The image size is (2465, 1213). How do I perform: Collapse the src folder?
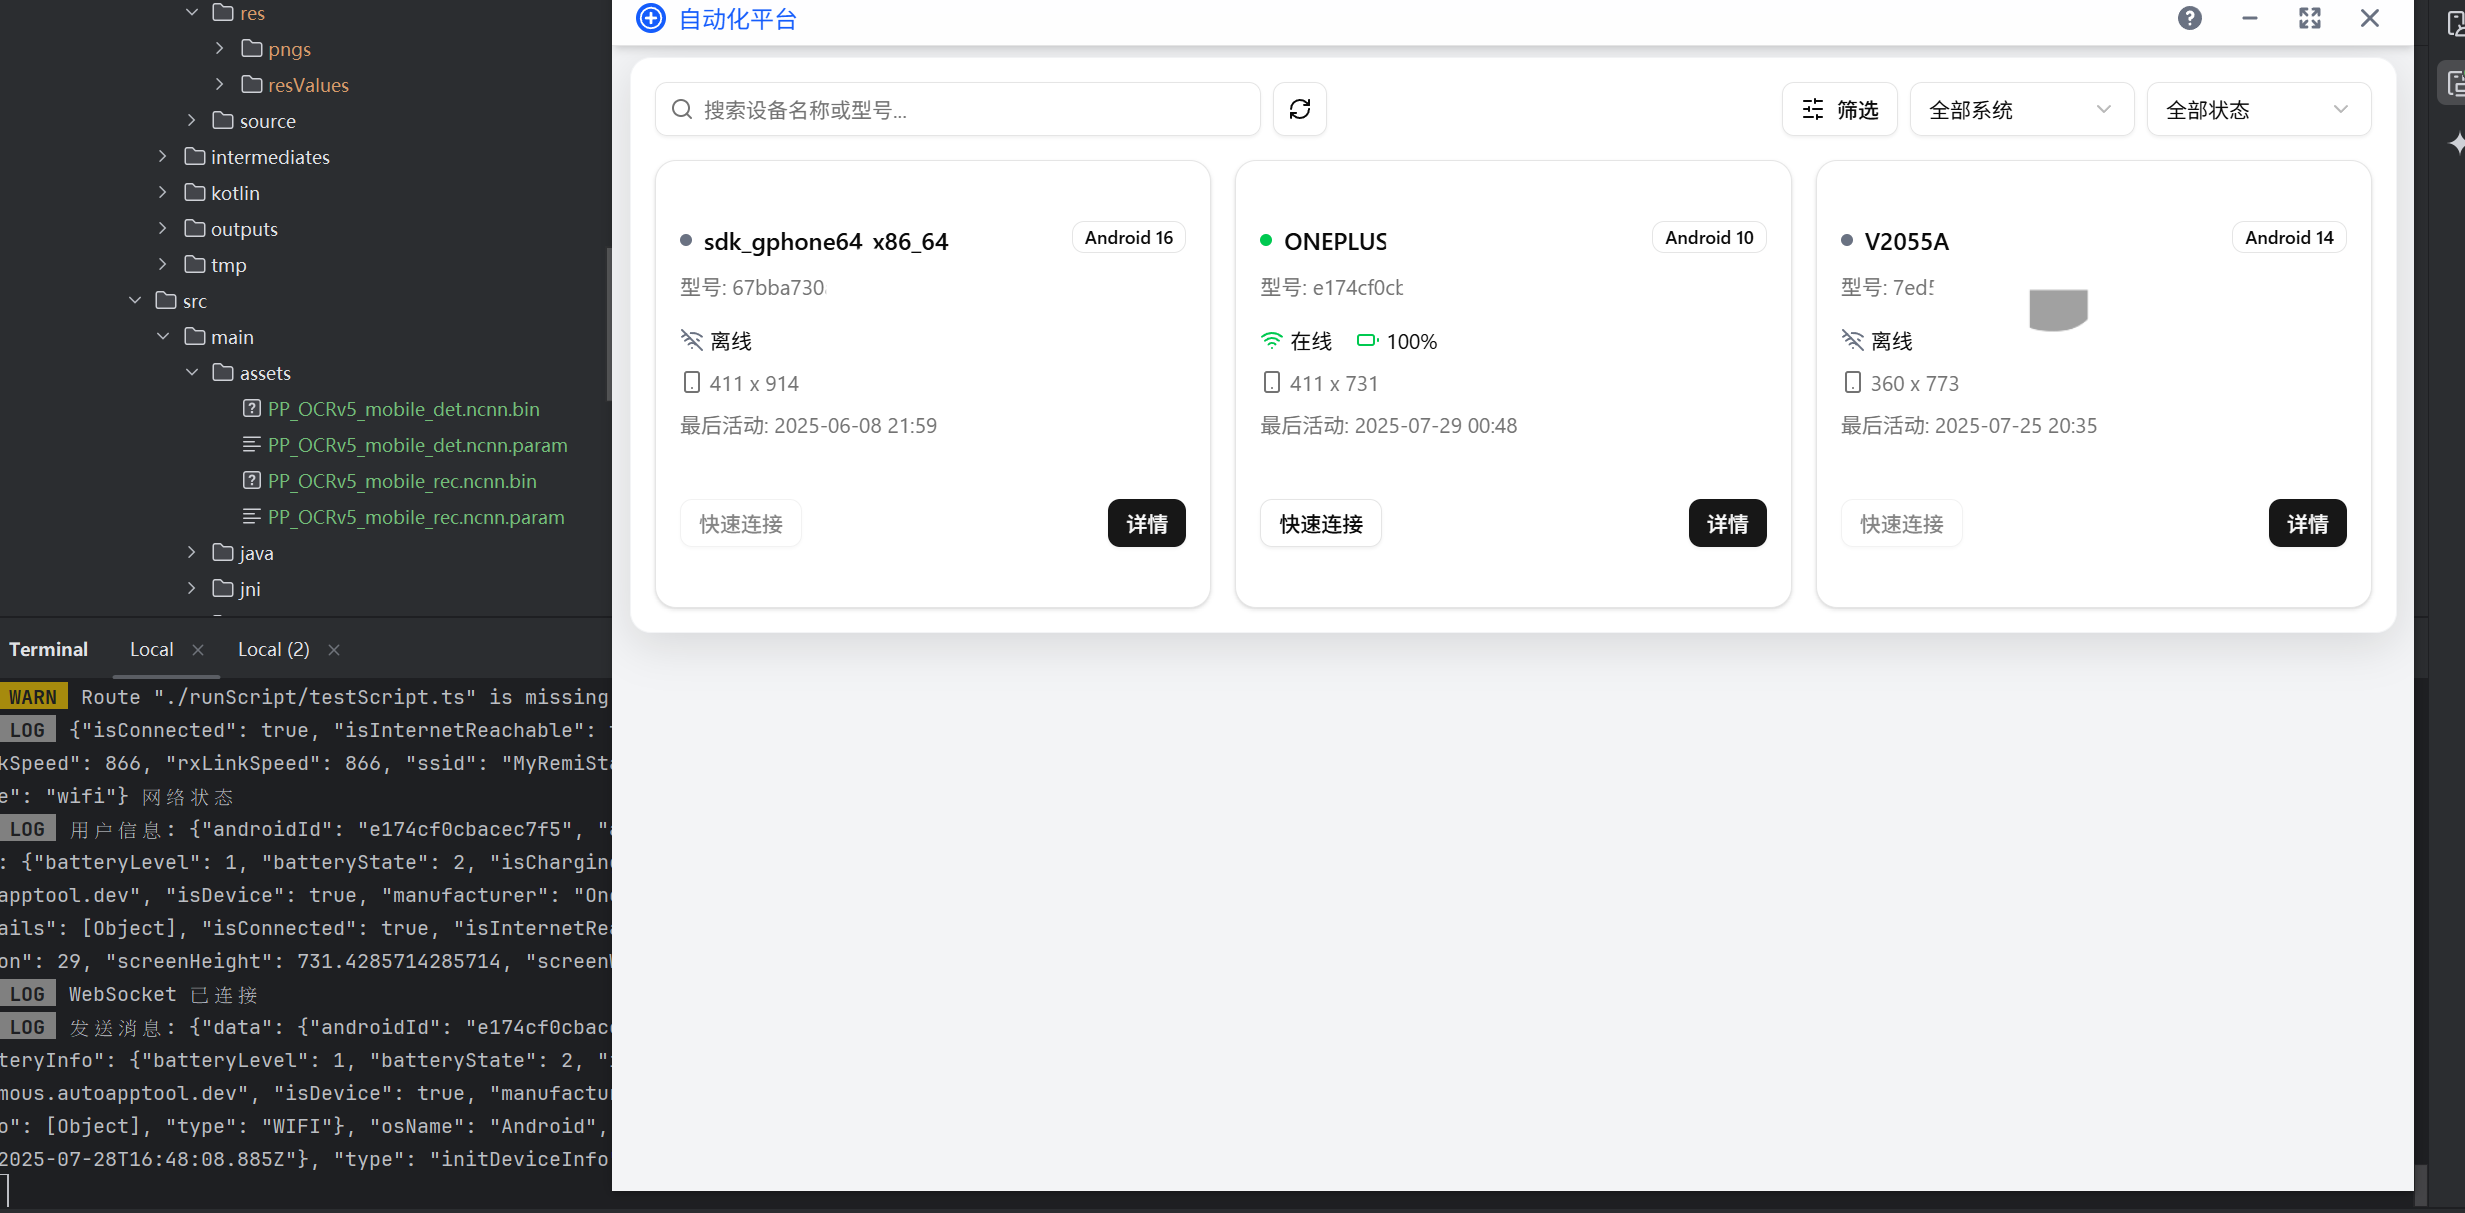tap(135, 300)
